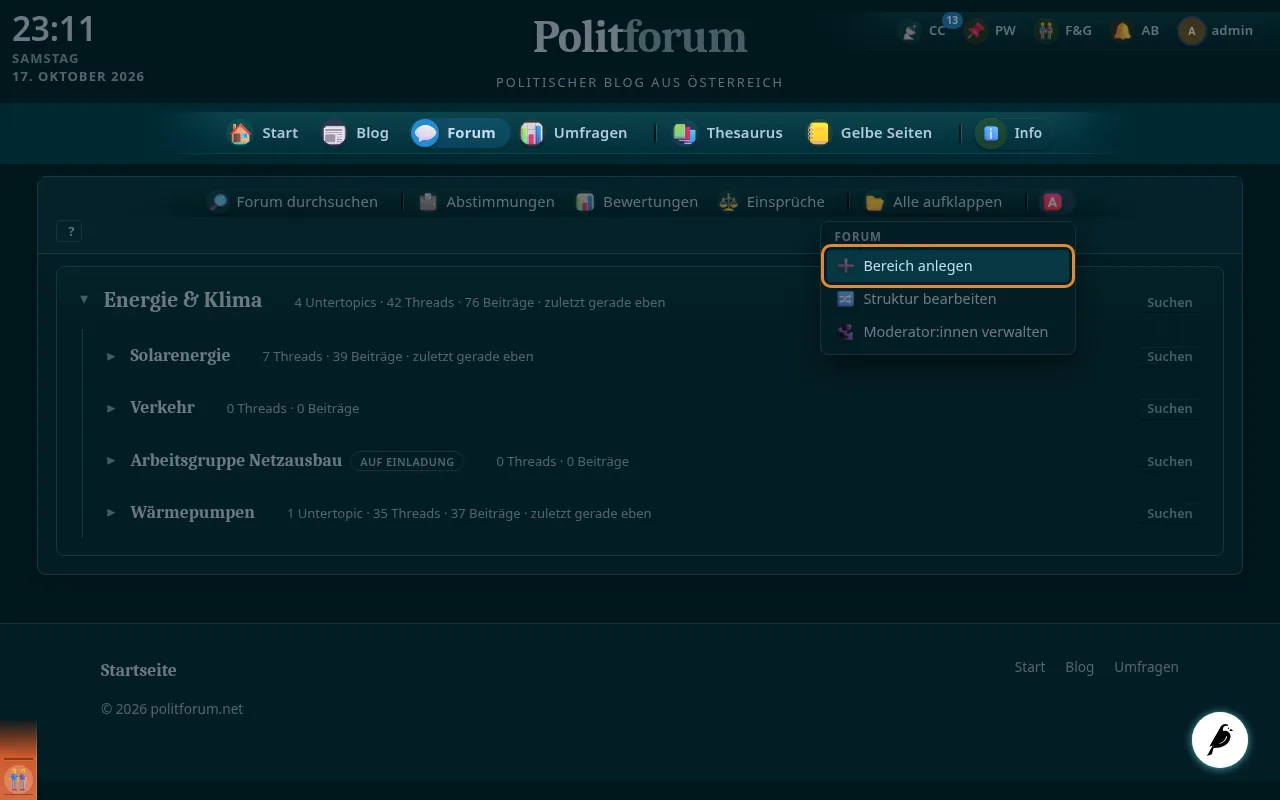
Task: Expand the Verkehr subtopic
Action: click(x=111, y=408)
